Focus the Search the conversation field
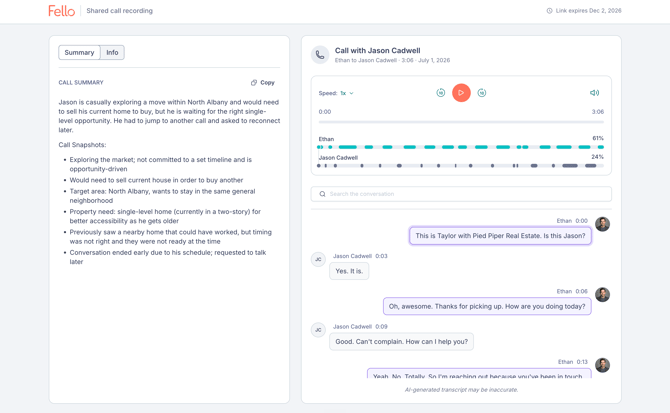Screen dimensions: 670x413 [461, 194]
